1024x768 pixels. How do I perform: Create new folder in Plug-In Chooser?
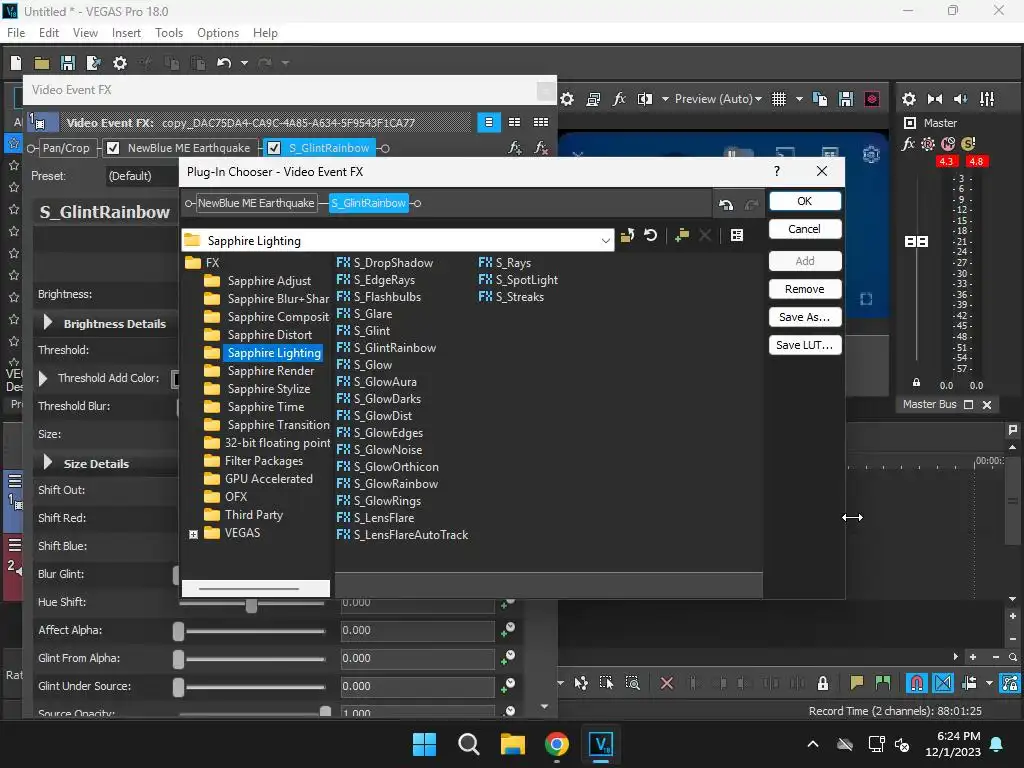(682, 235)
